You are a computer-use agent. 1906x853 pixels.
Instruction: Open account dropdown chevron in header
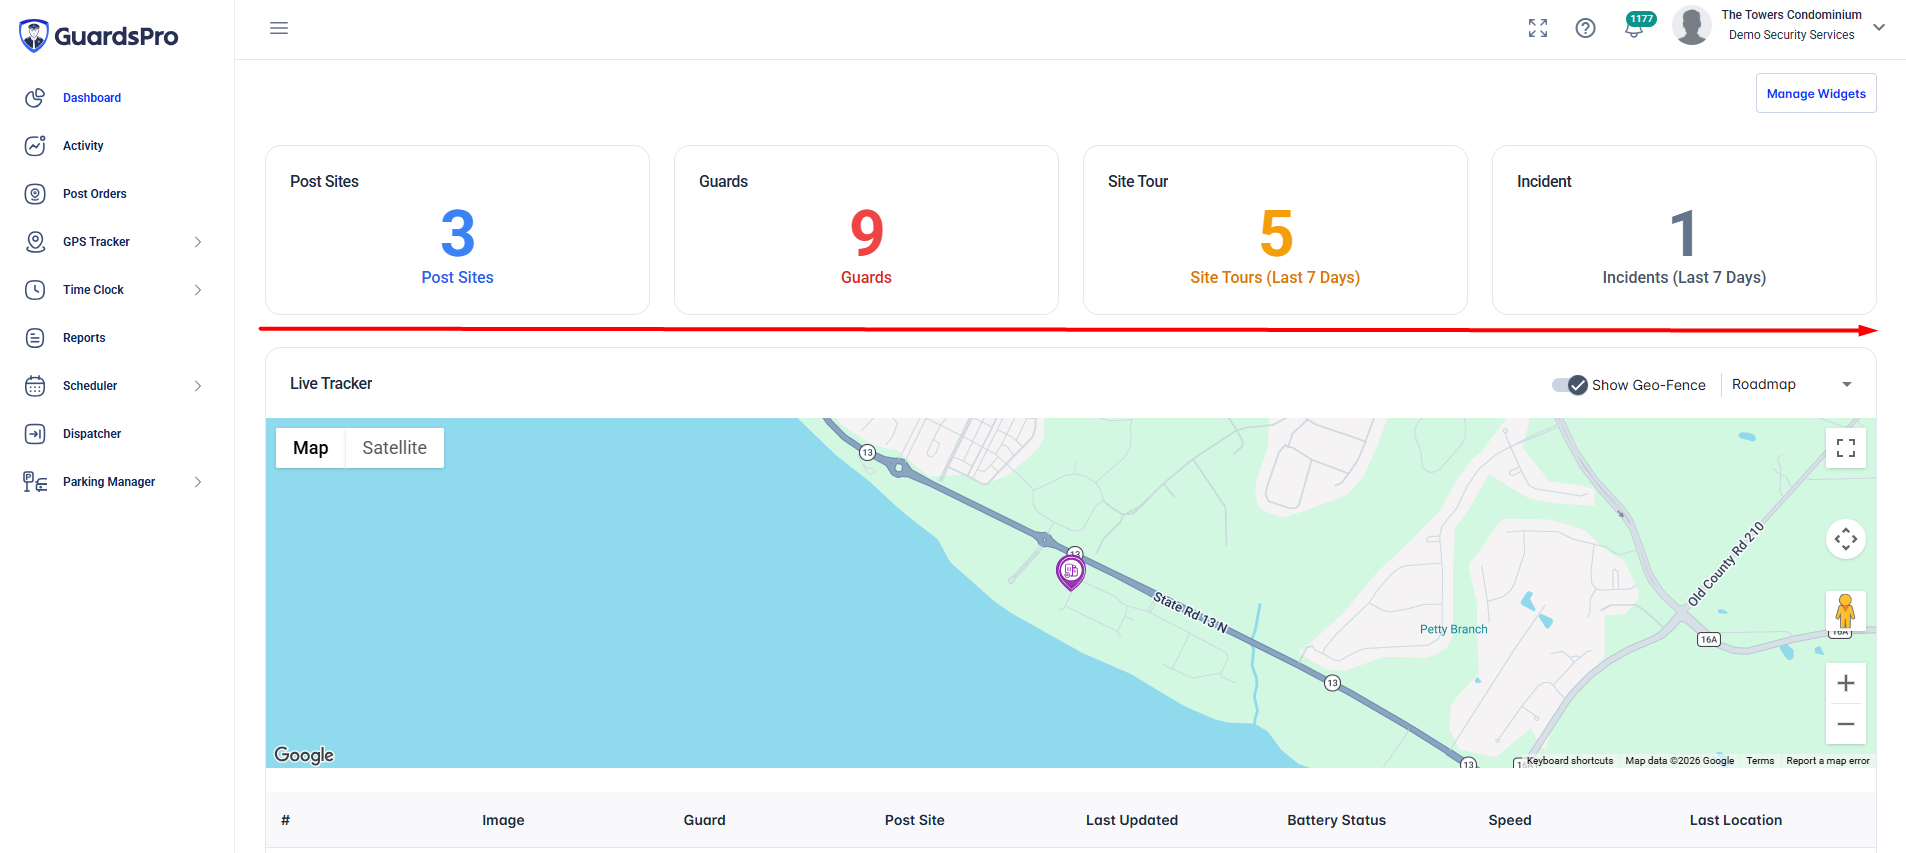(1879, 27)
